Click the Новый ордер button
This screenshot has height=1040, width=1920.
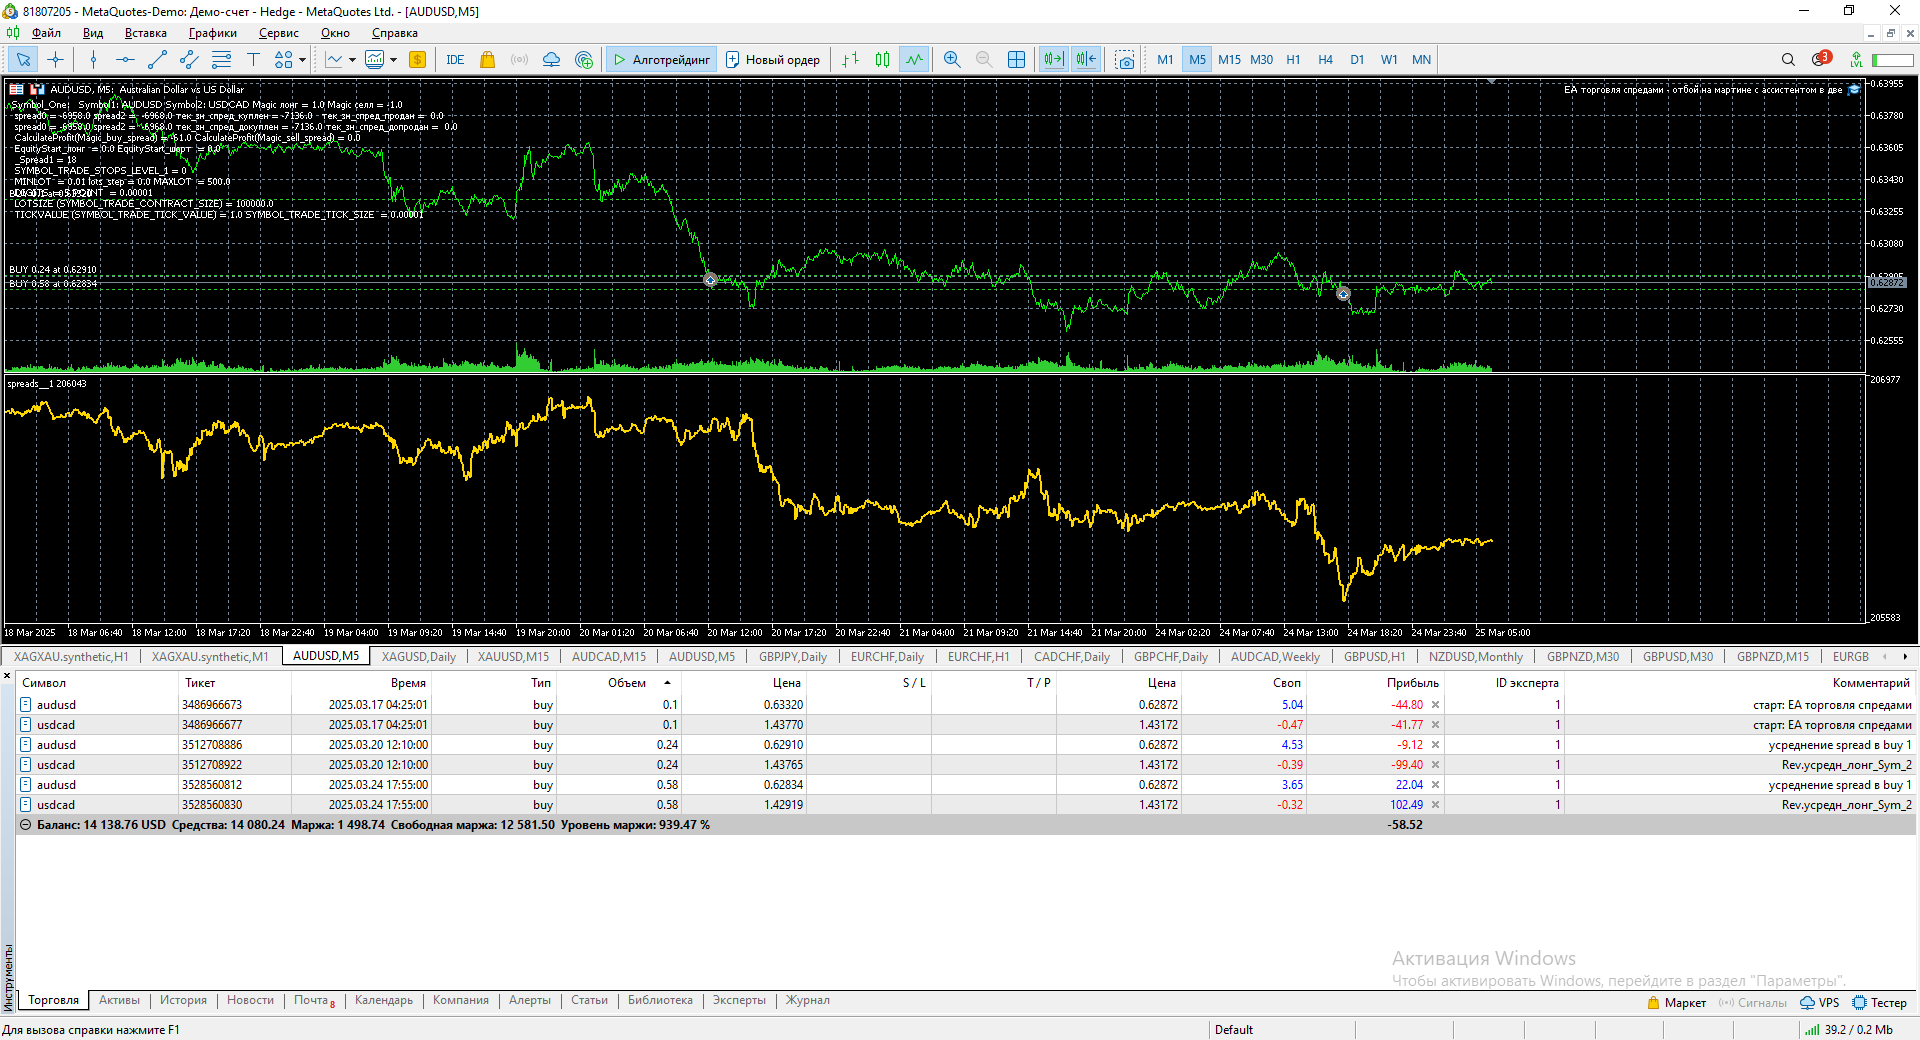click(773, 60)
